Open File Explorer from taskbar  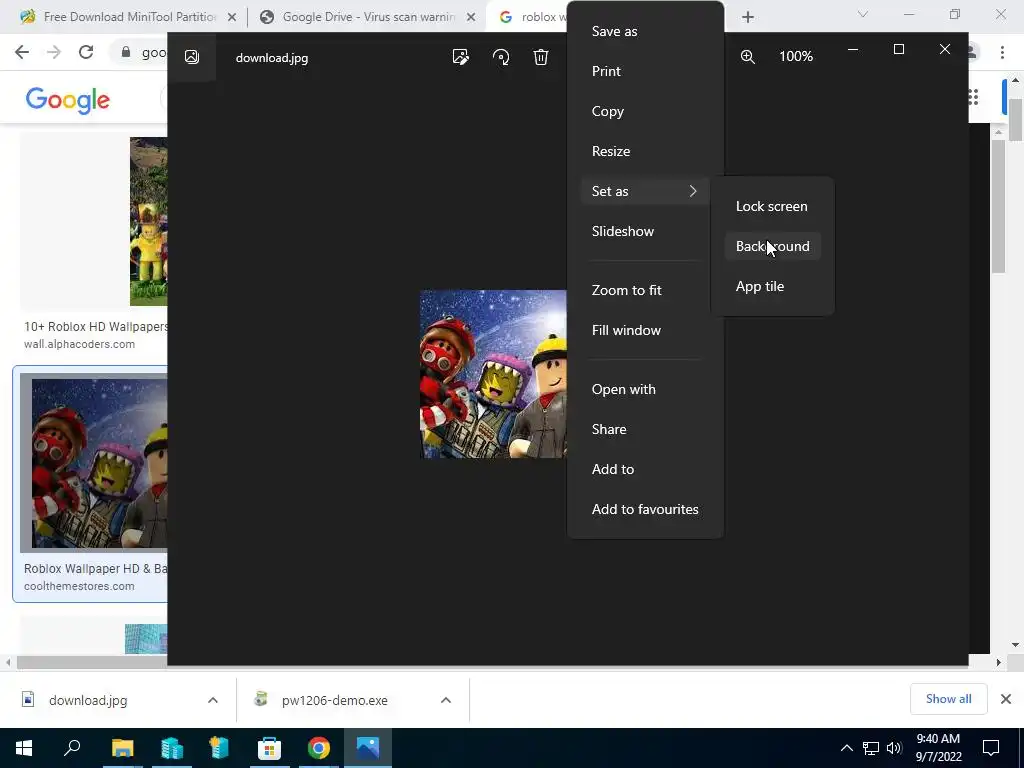[122, 748]
